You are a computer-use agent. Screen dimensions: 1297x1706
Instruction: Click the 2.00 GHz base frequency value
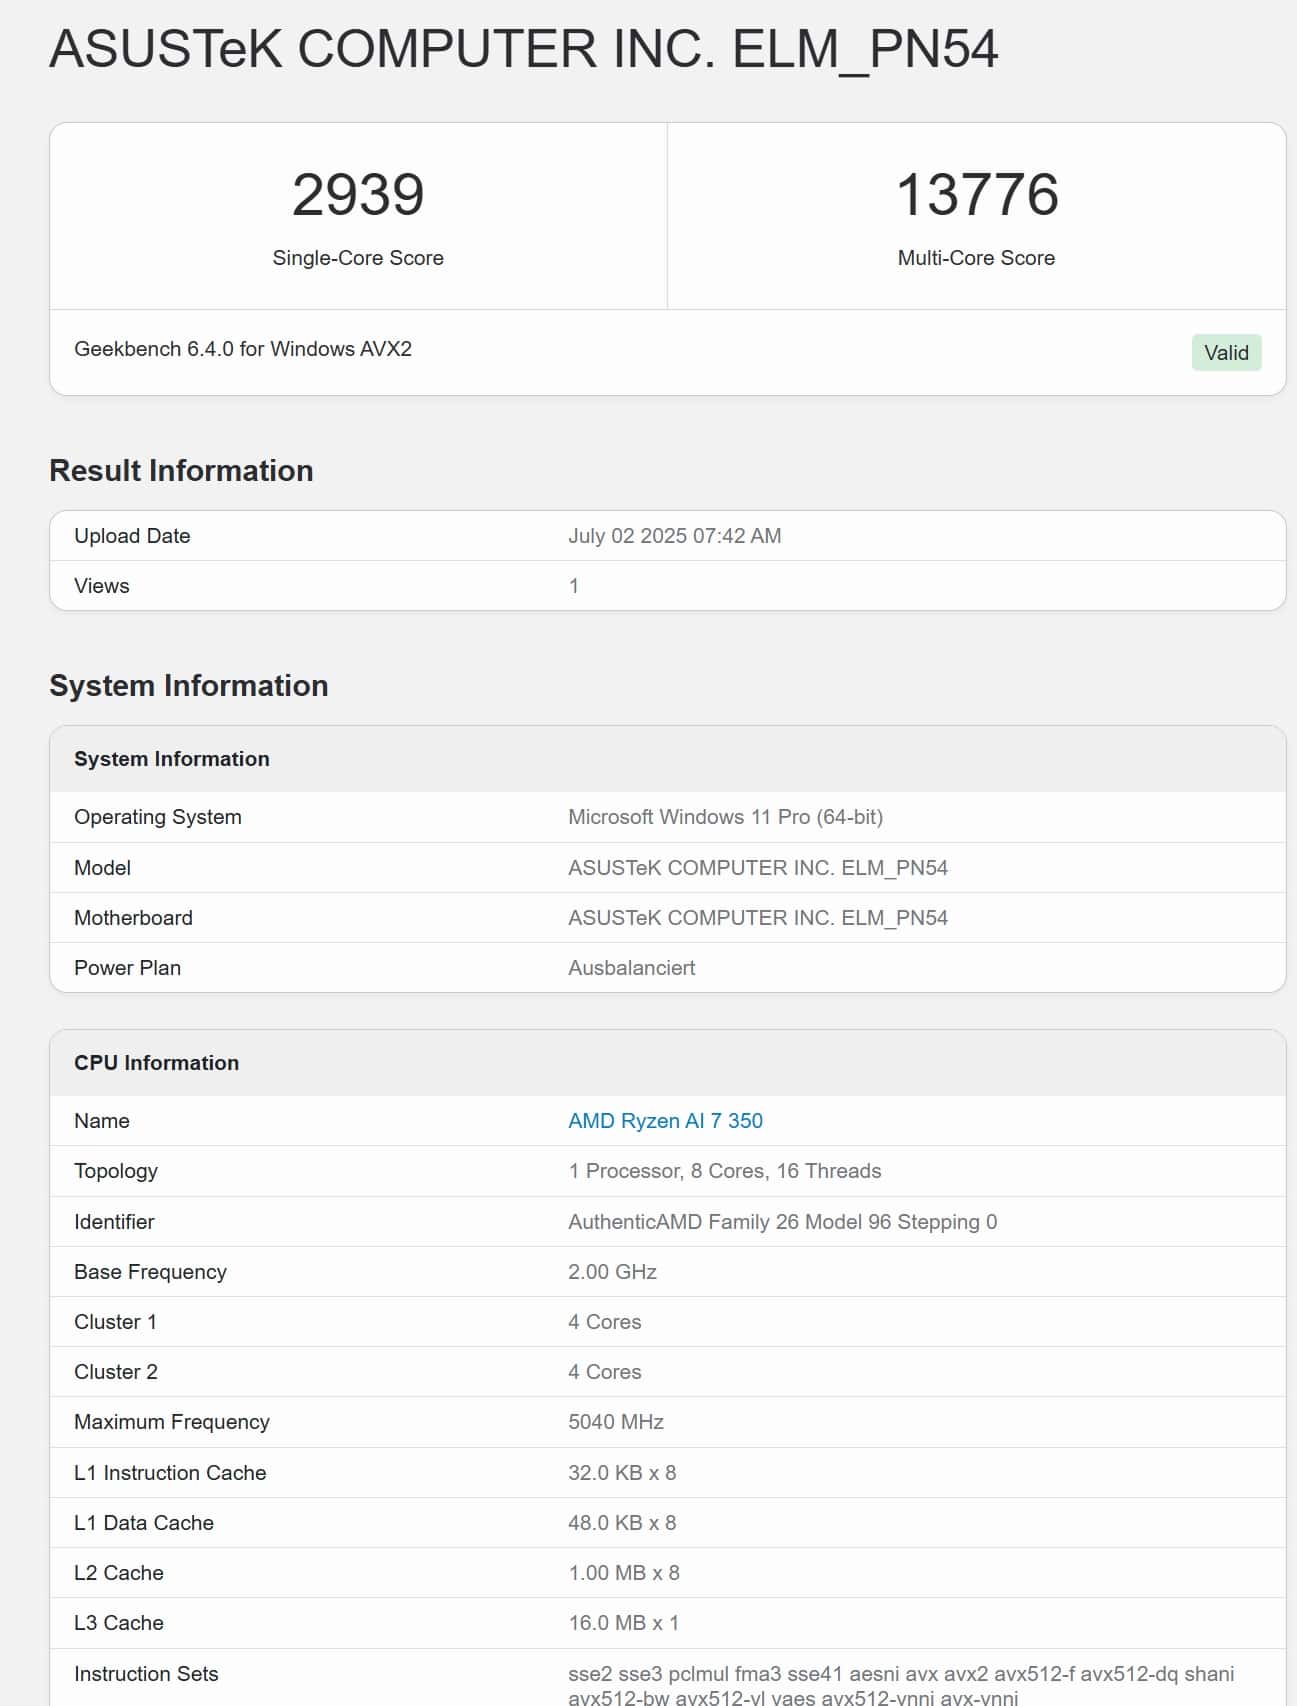click(612, 1272)
